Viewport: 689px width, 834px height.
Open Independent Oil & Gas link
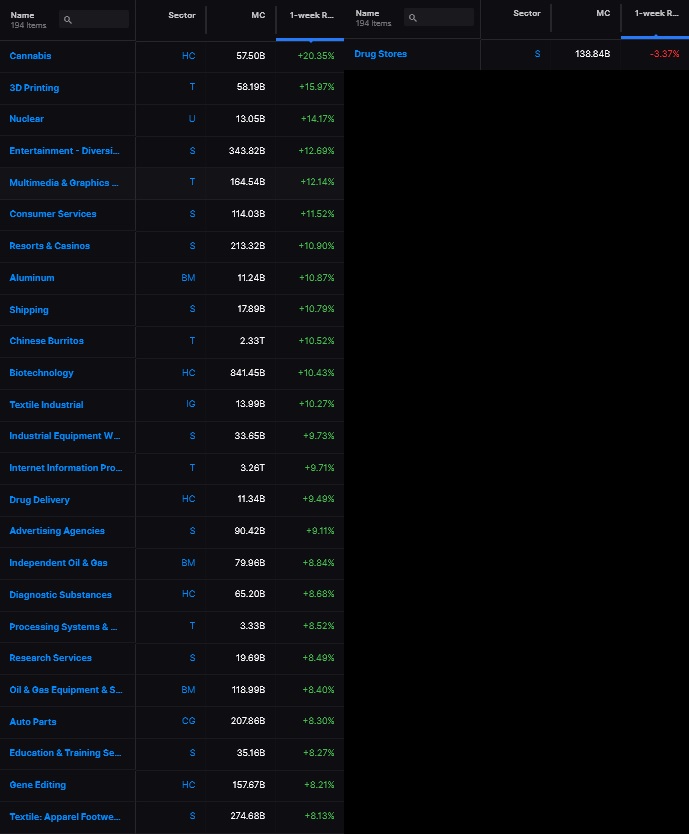coord(59,563)
